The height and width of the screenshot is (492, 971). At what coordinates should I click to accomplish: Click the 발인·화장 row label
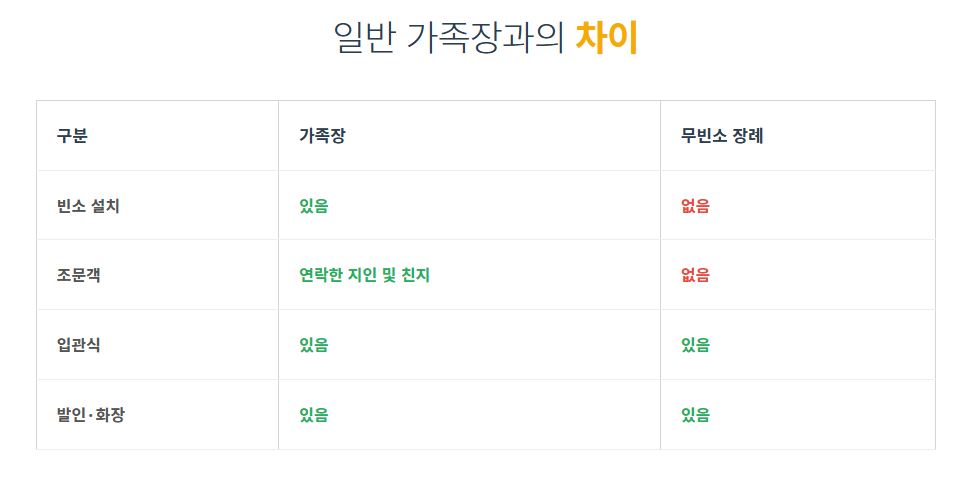tap(91, 415)
